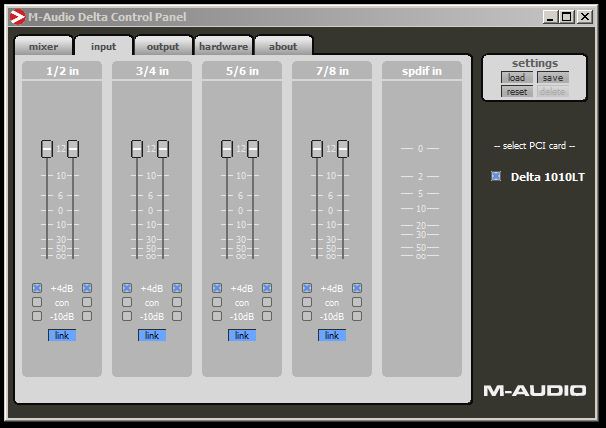Viewport: 606px width, 428px height.
Task: Click the reset settings button
Action: [516, 92]
